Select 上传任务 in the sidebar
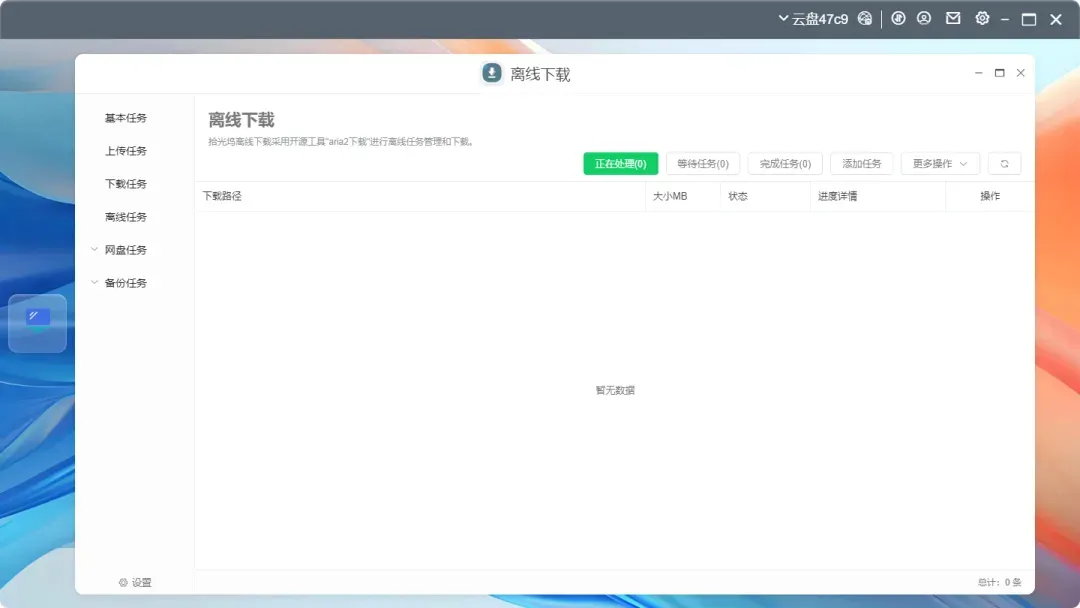Image resolution: width=1080 pixels, height=608 pixels. click(x=125, y=151)
